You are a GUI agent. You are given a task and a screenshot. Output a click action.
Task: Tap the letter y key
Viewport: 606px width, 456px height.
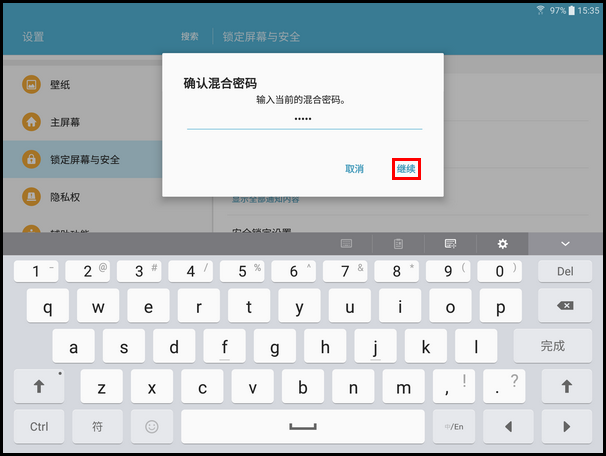pos(299,306)
